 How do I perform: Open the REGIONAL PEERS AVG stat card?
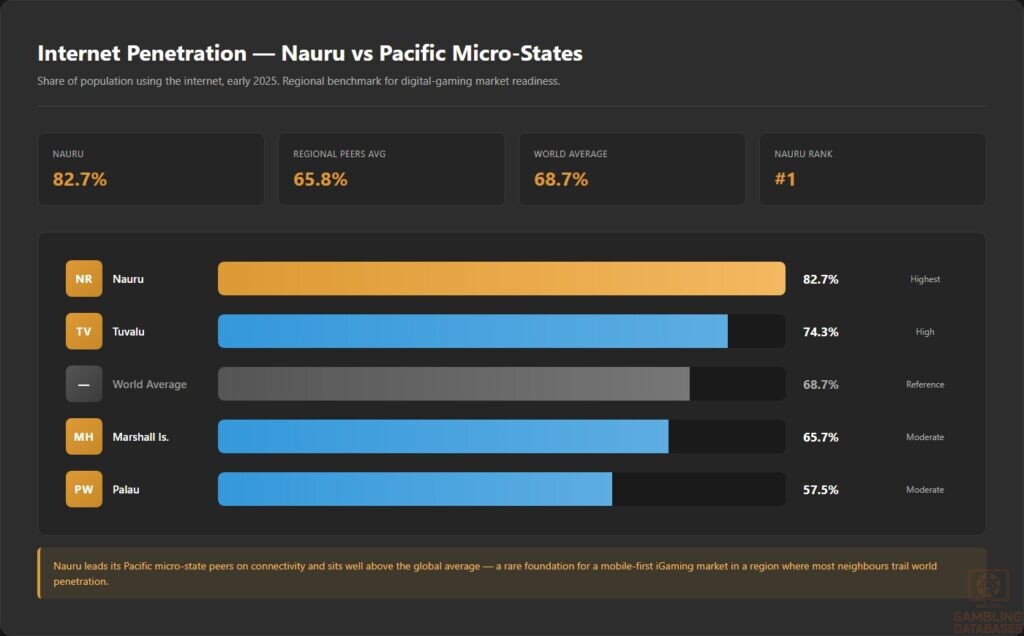(x=391, y=169)
